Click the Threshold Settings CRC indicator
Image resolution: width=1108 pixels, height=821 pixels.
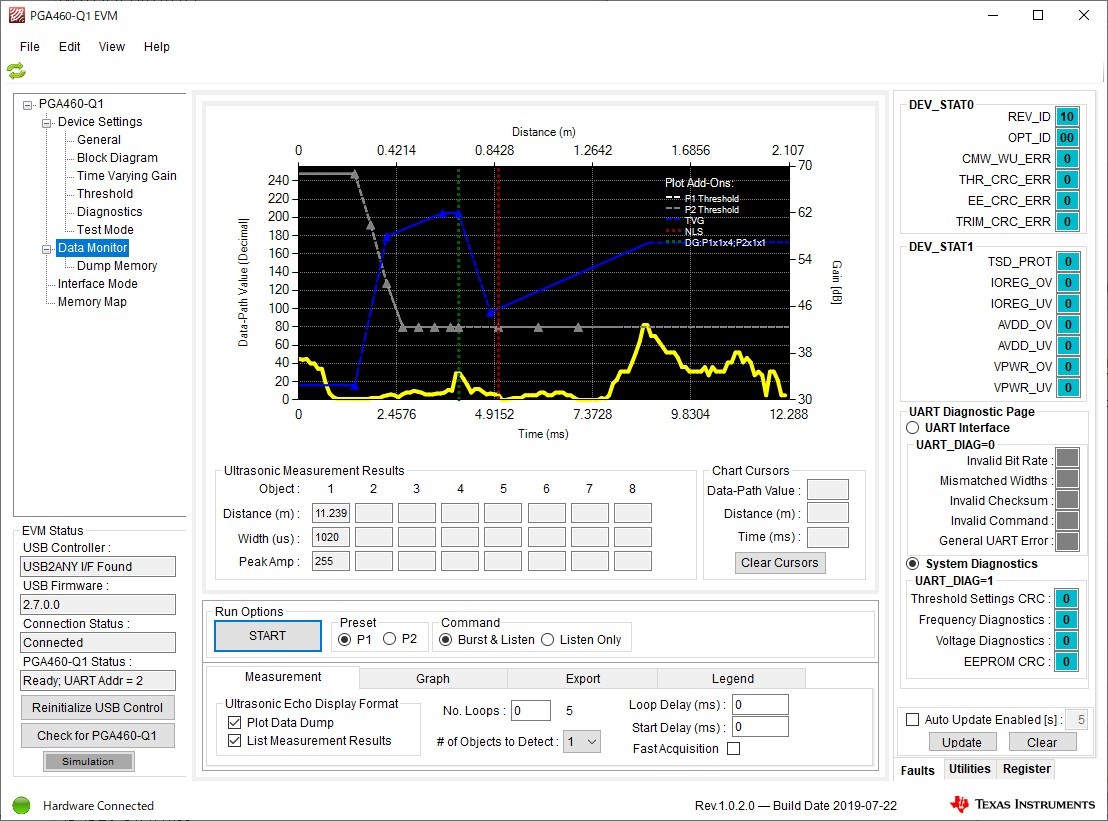(x=1066, y=598)
